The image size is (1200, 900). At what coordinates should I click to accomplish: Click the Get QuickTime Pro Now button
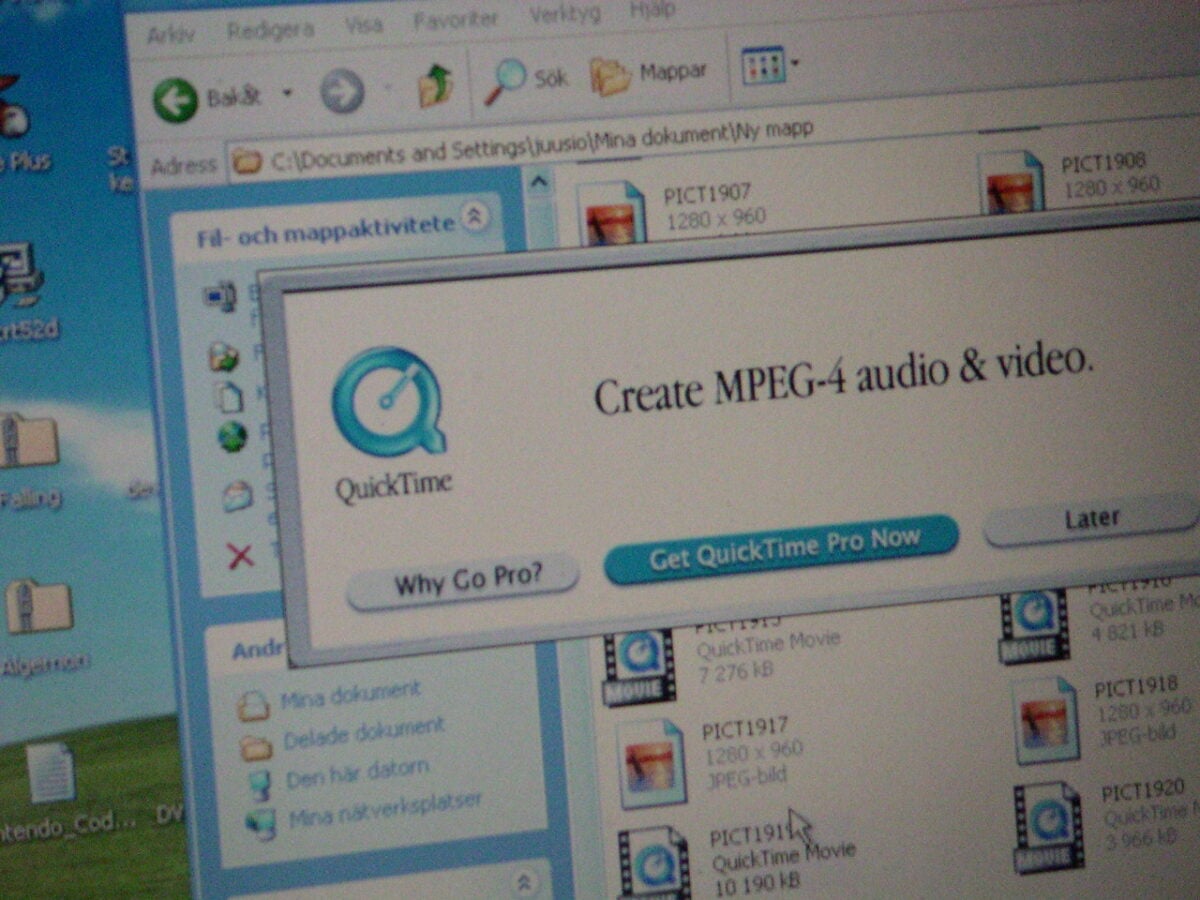point(782,549)
